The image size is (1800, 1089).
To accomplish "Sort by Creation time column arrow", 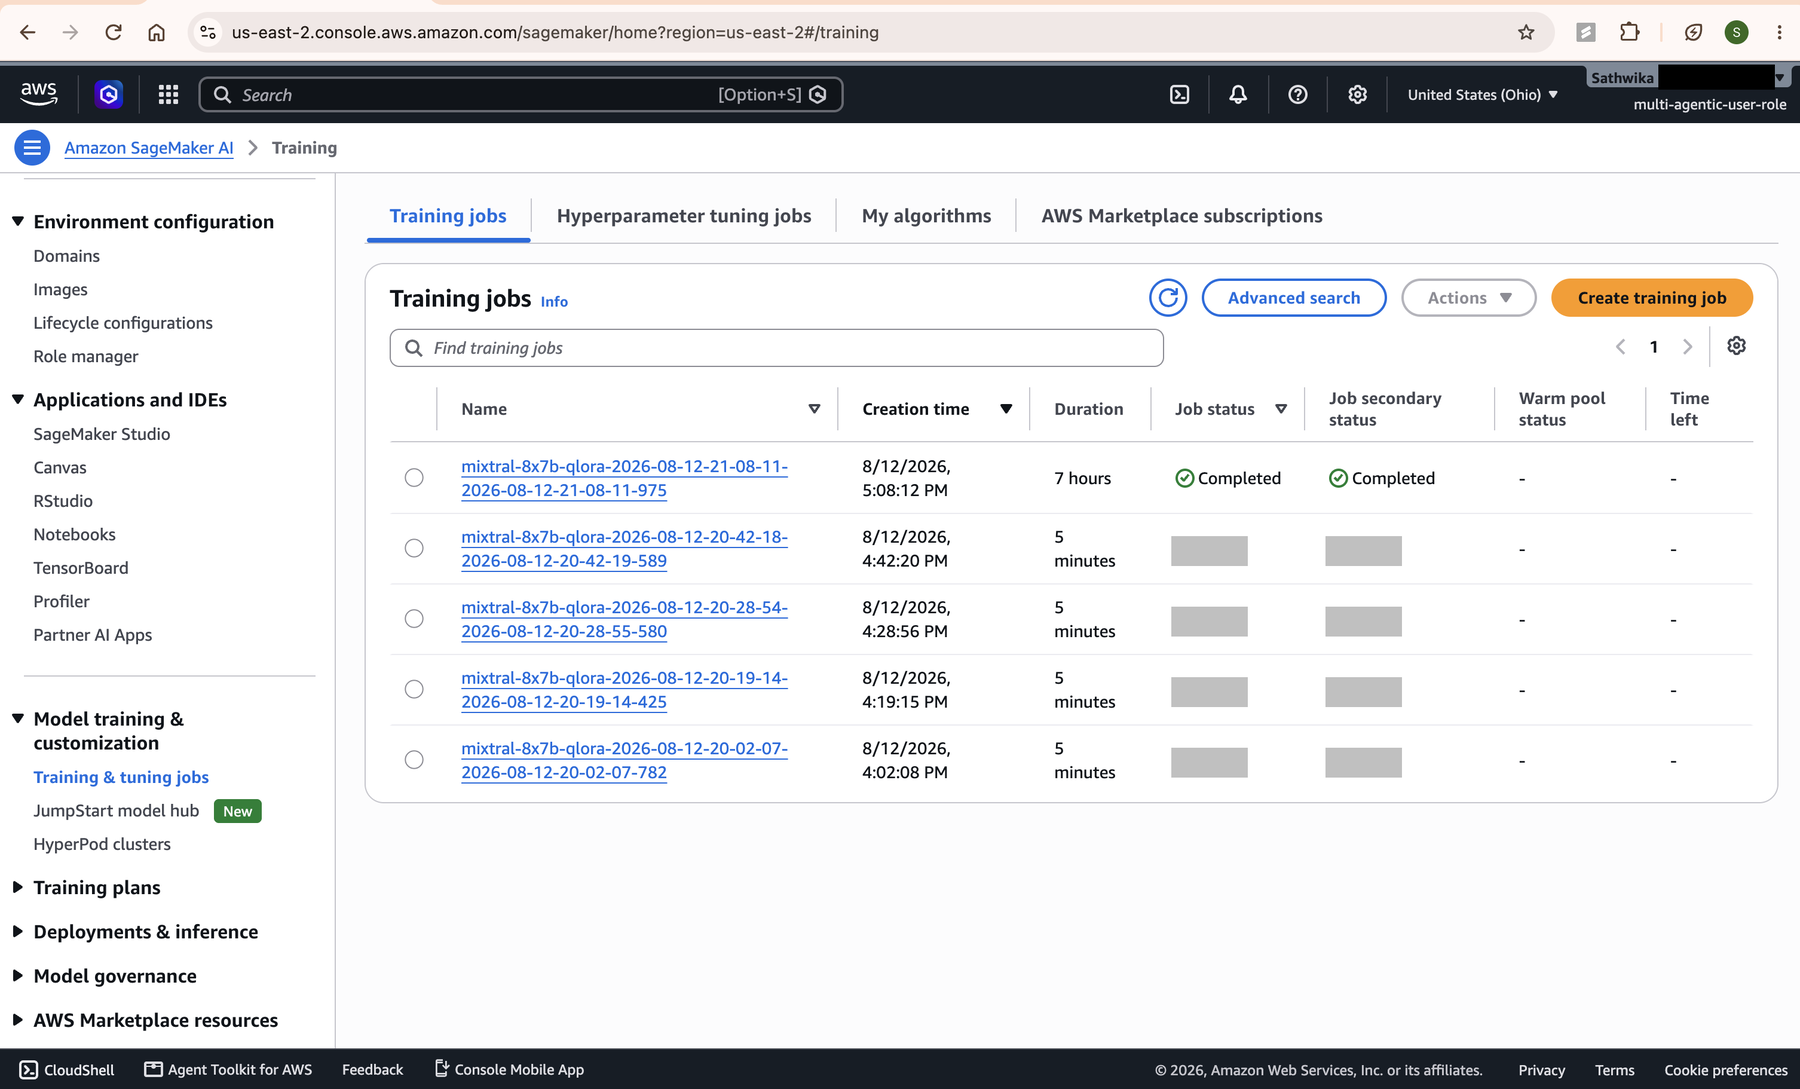I will (1006, 409).
